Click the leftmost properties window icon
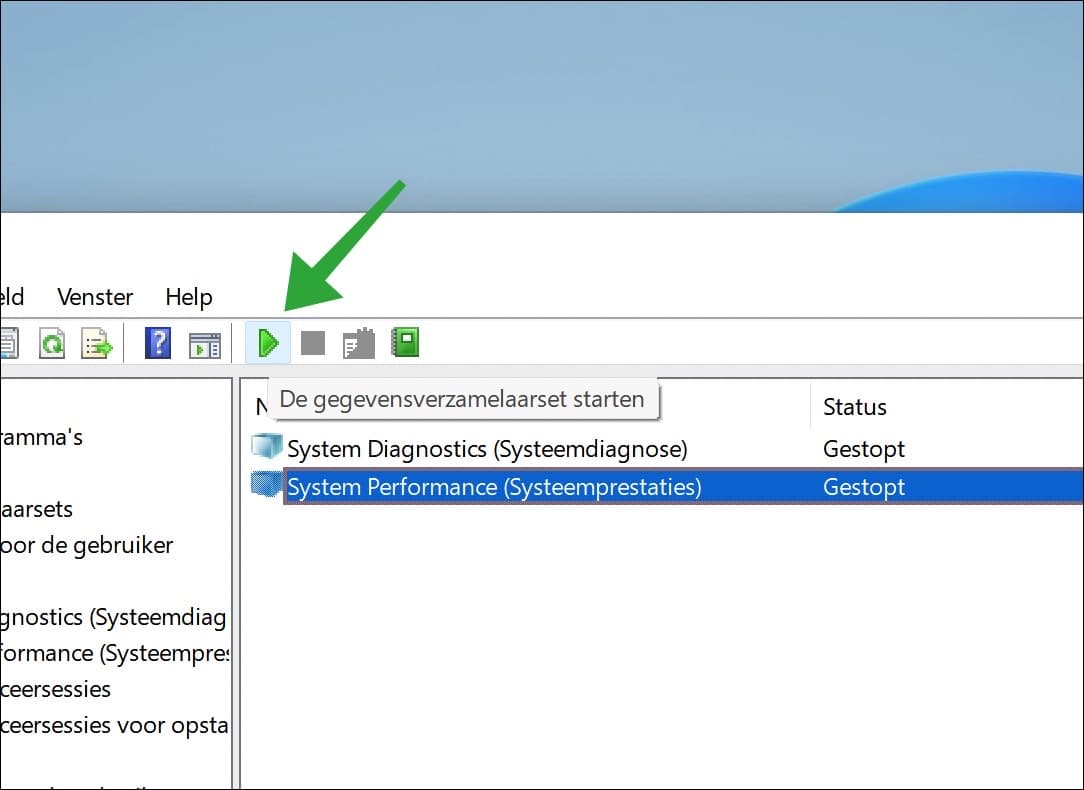Screen dimensions: 1084x790 coord(8,342)
